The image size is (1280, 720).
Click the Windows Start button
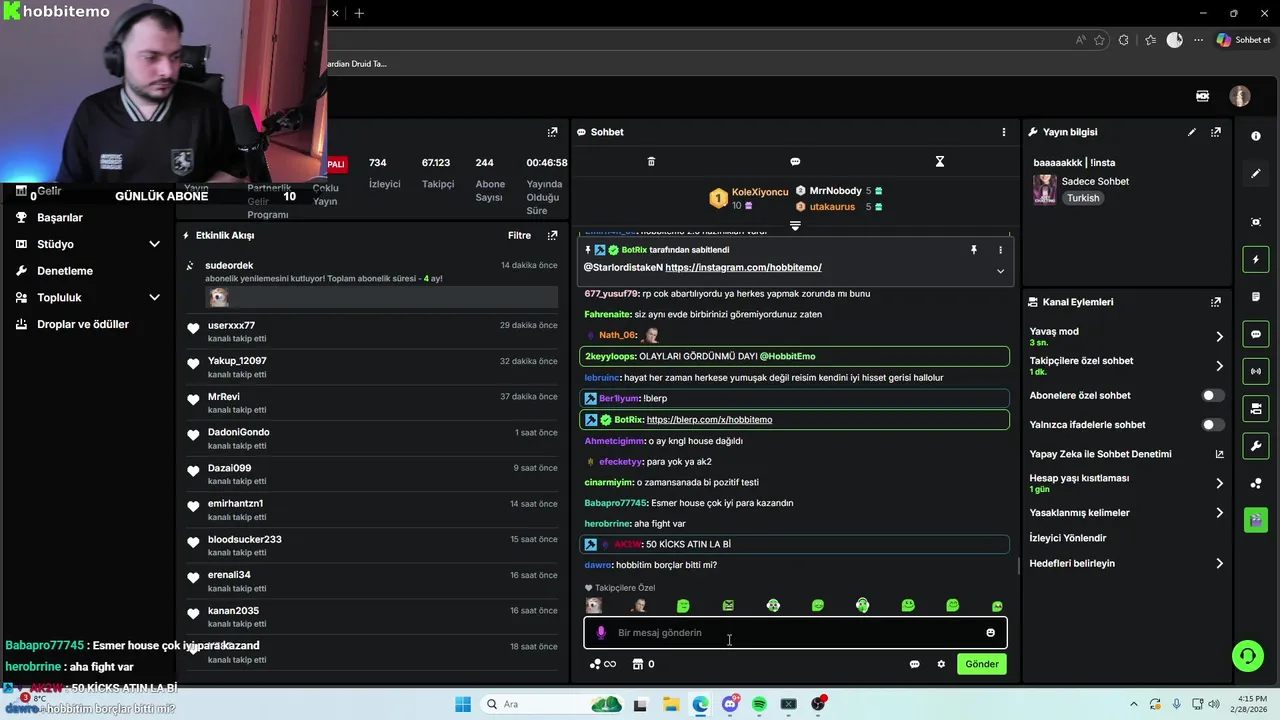(x=463, y=705)
